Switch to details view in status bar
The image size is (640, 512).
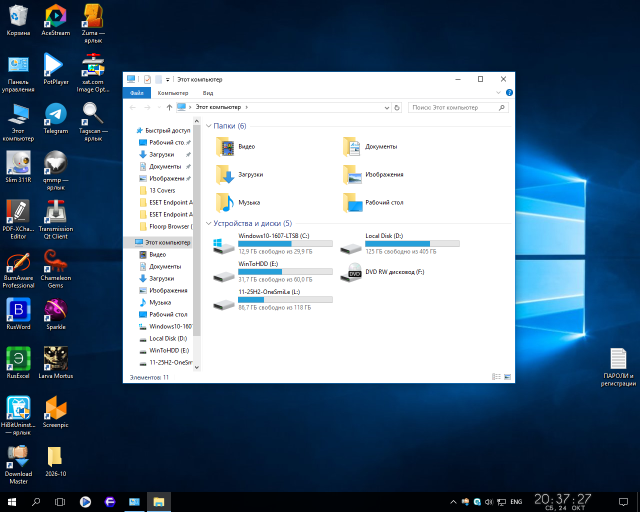(x=496, y=377)
